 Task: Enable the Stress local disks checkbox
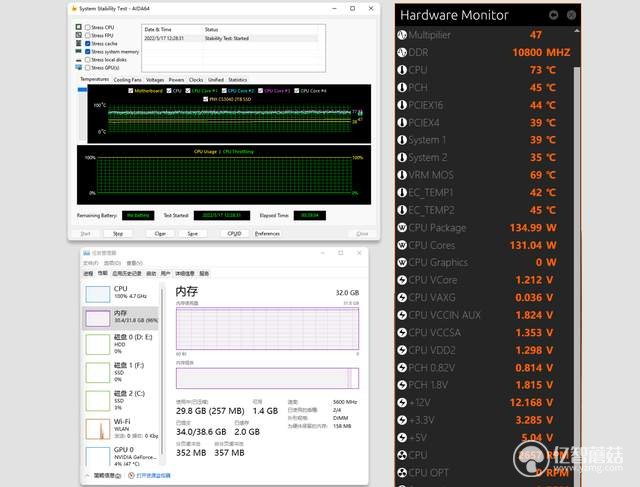pyautogui.click(x=87, y=60)
